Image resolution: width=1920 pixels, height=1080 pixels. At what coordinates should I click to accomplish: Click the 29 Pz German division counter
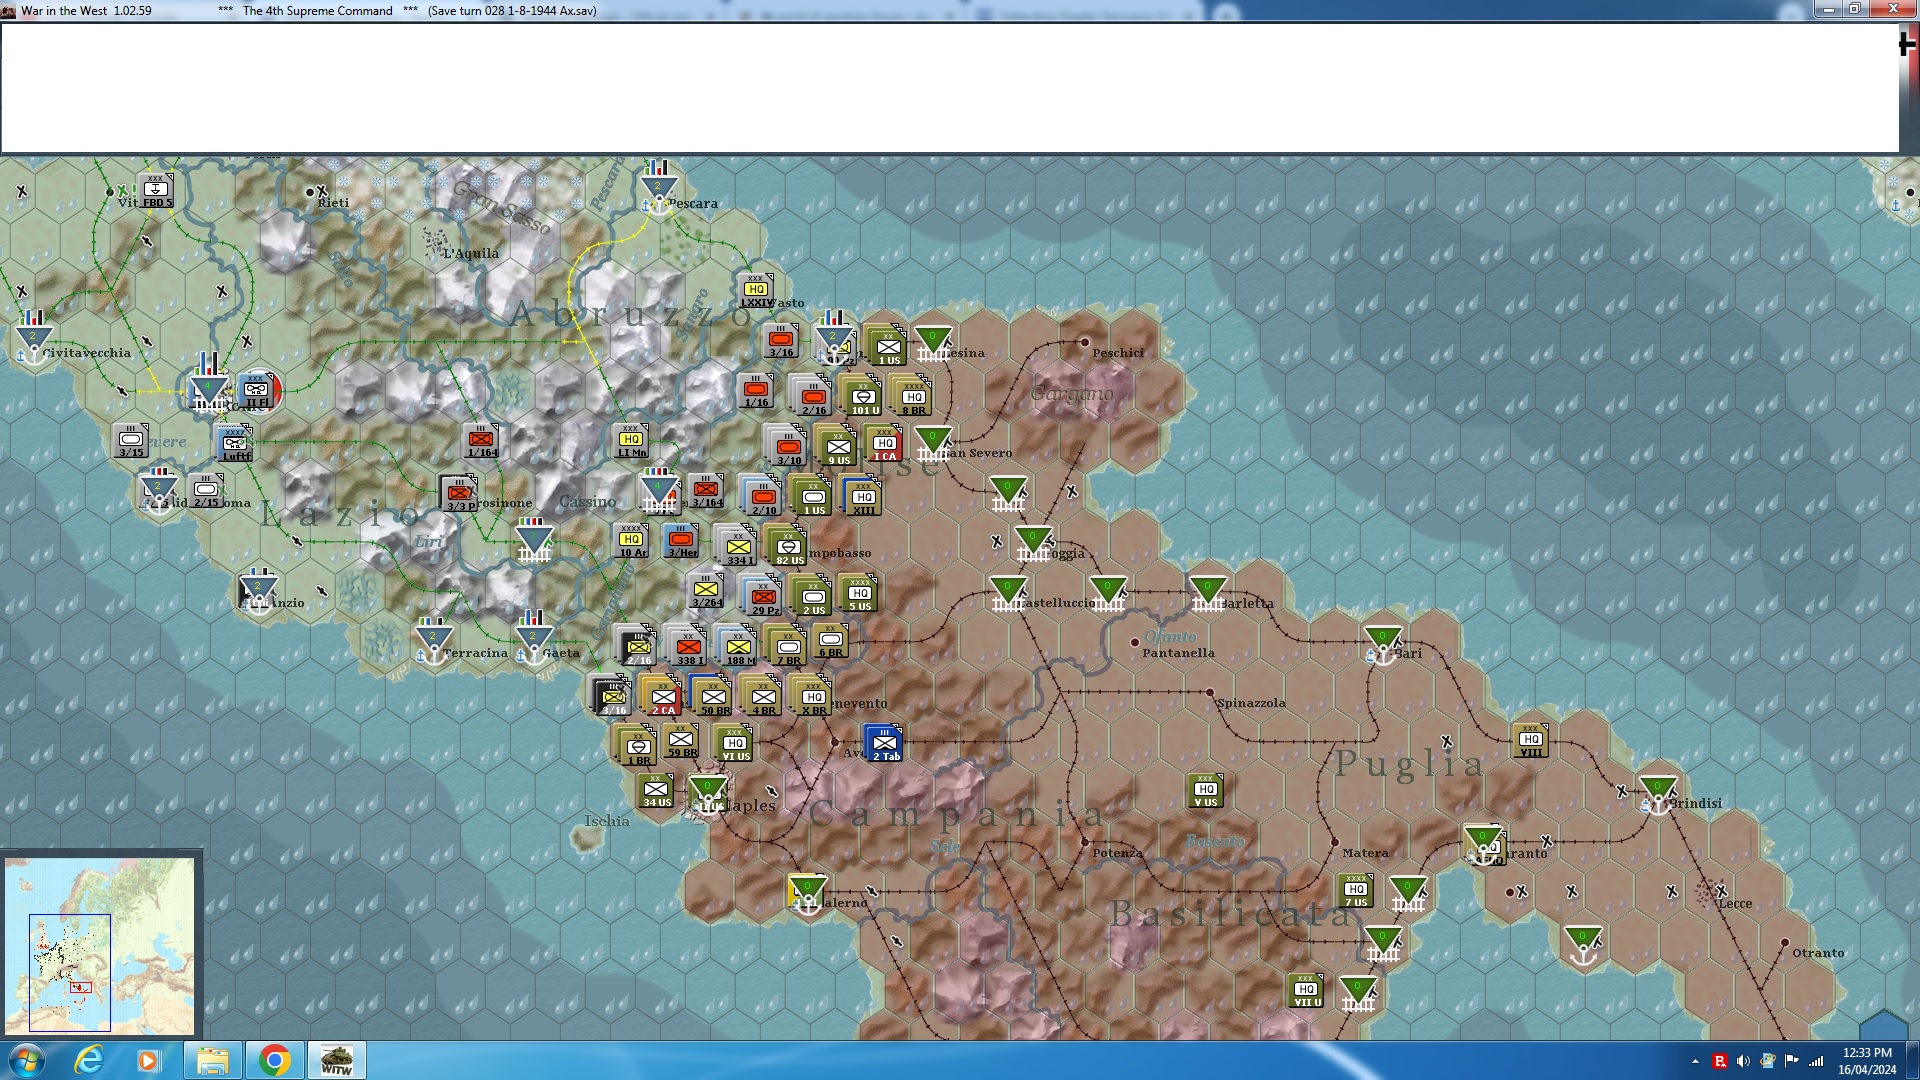[764, 598]
